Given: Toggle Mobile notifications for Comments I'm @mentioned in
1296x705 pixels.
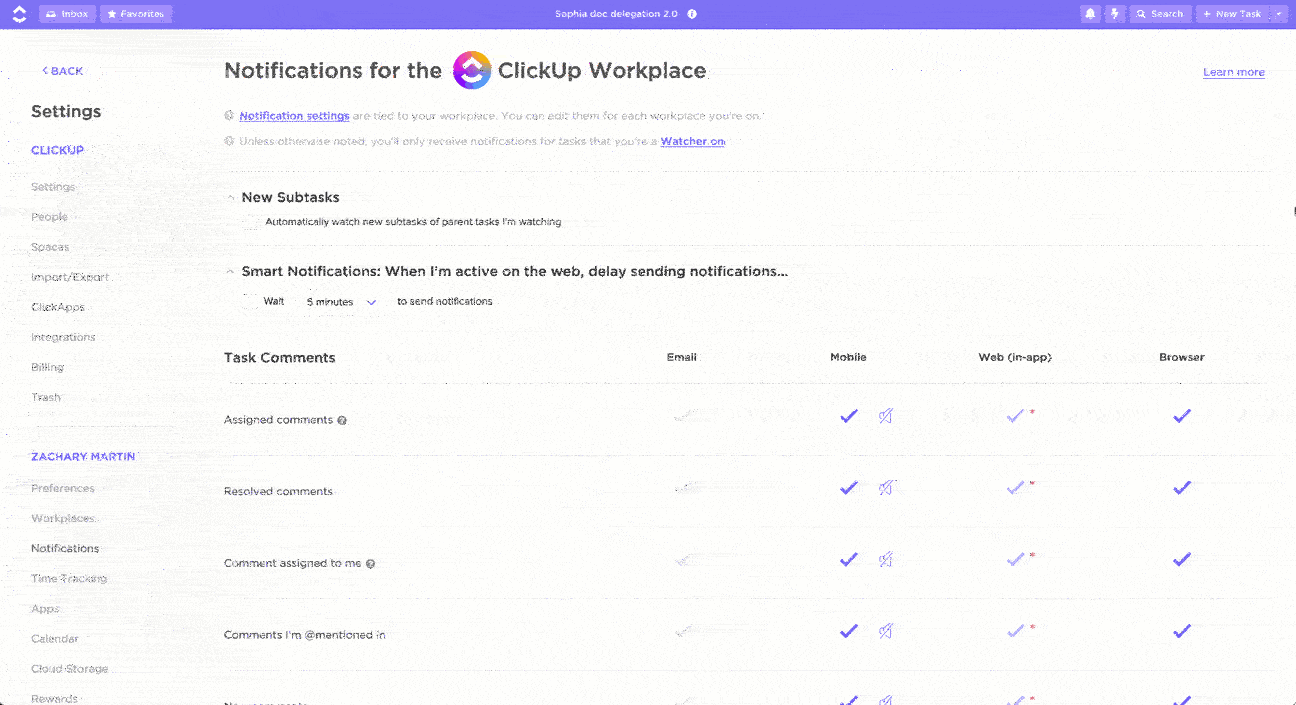Looking at the screenshot, I should pos(848,631).
